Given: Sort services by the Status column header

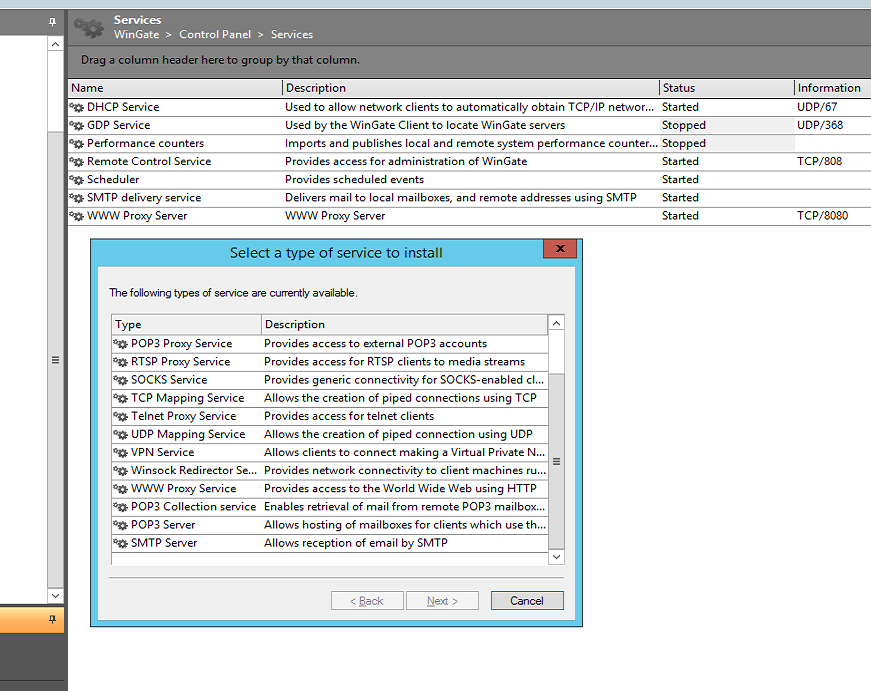Looking at the screenshot, I should click(x=727, y=88).
